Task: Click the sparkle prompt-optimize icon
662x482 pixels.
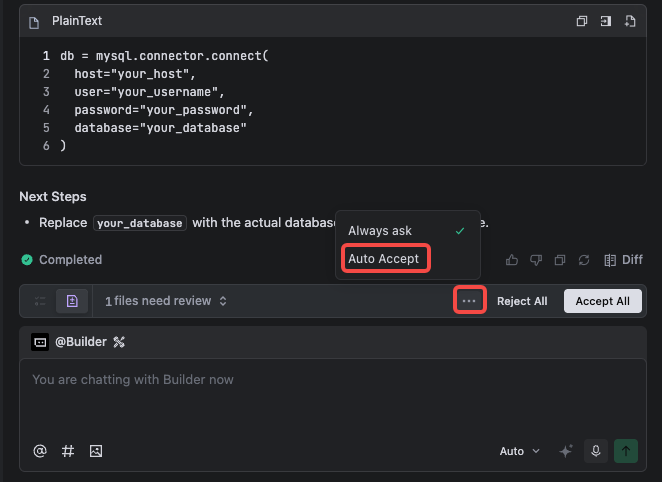Action: [x=566, y=451]
